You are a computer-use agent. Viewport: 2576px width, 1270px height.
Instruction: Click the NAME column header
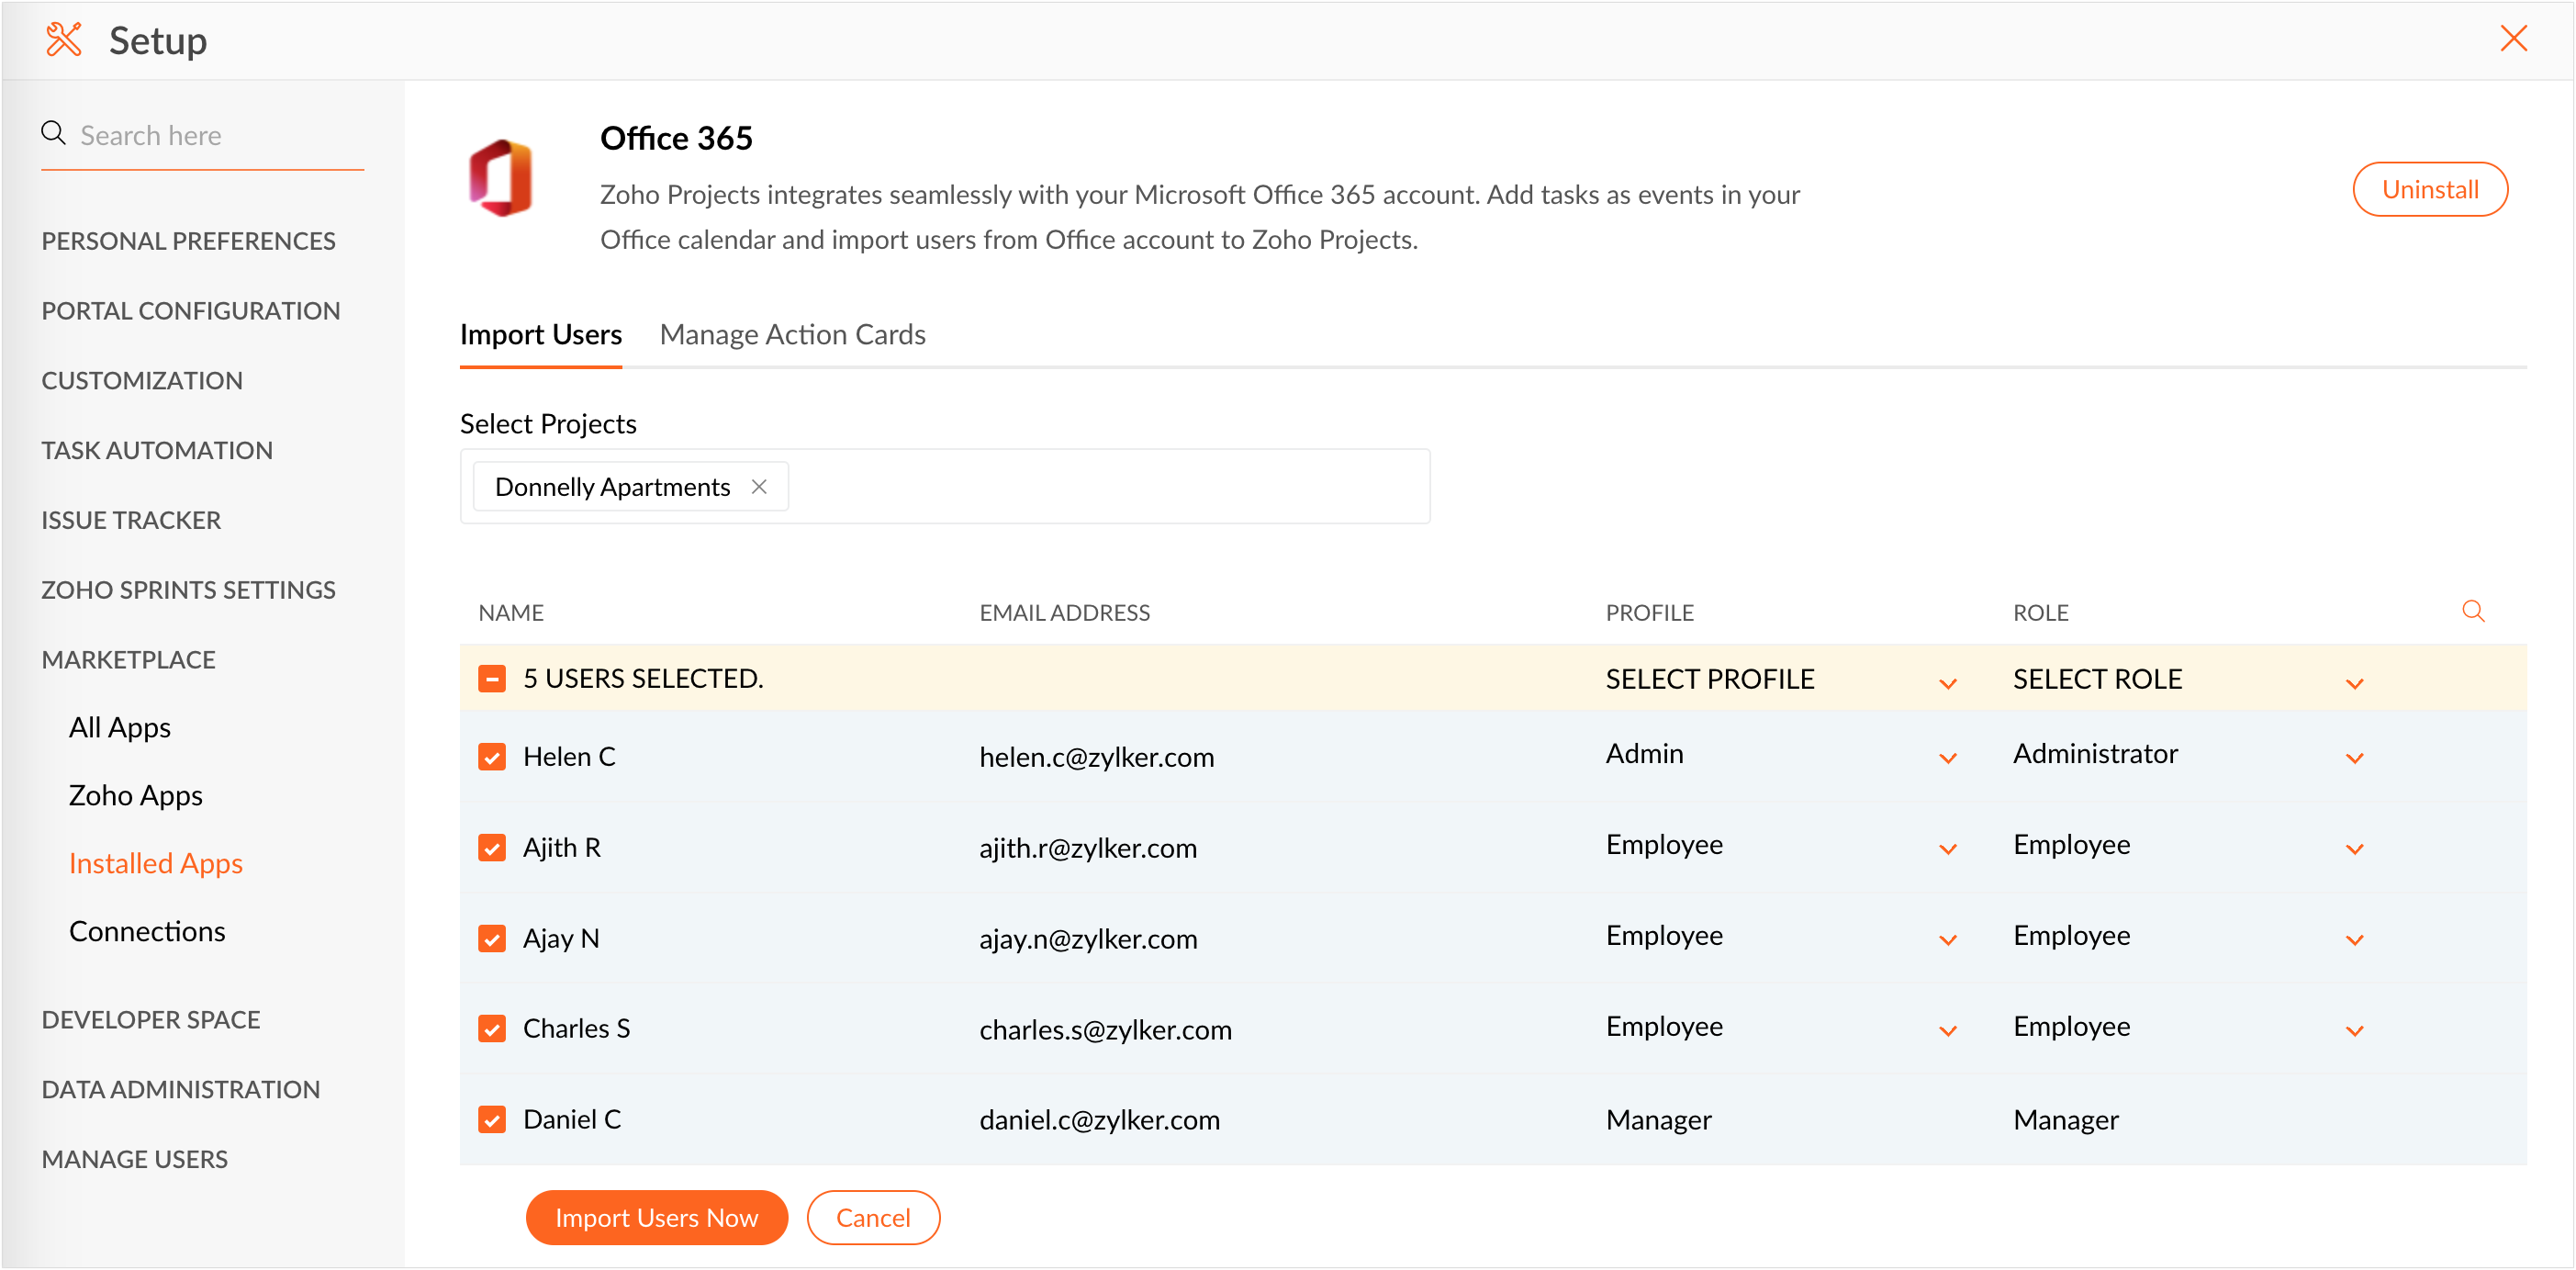511,613
